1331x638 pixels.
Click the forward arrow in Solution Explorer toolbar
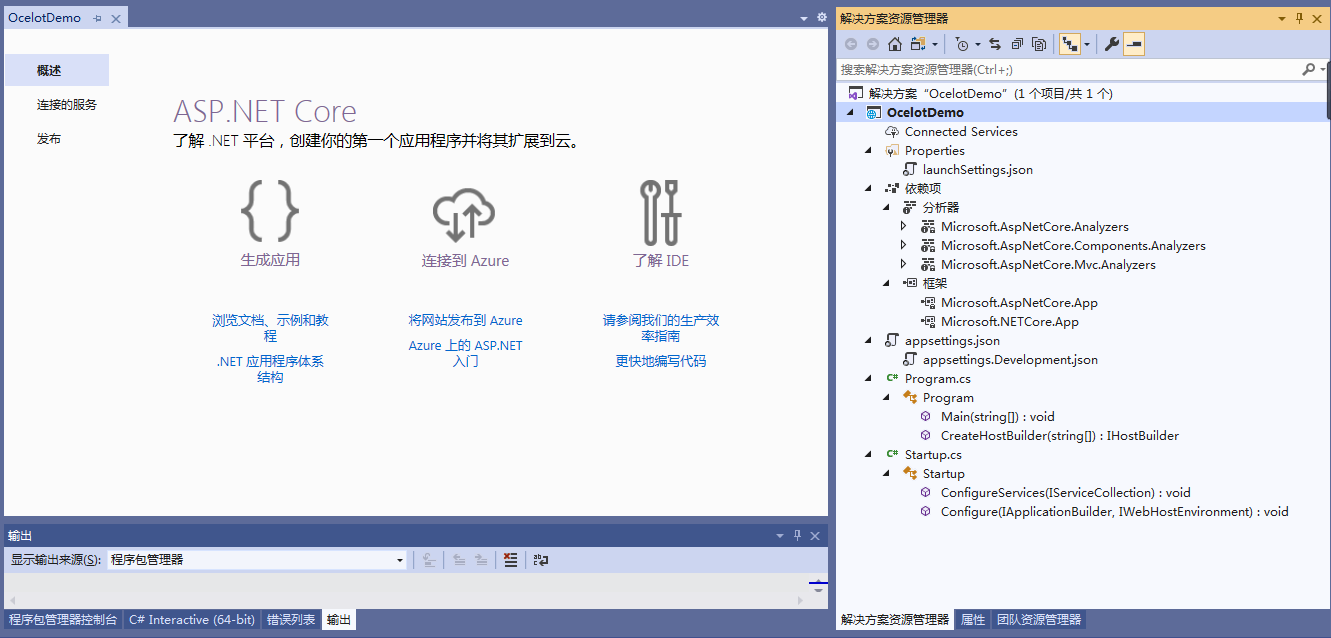click(873, 44)
